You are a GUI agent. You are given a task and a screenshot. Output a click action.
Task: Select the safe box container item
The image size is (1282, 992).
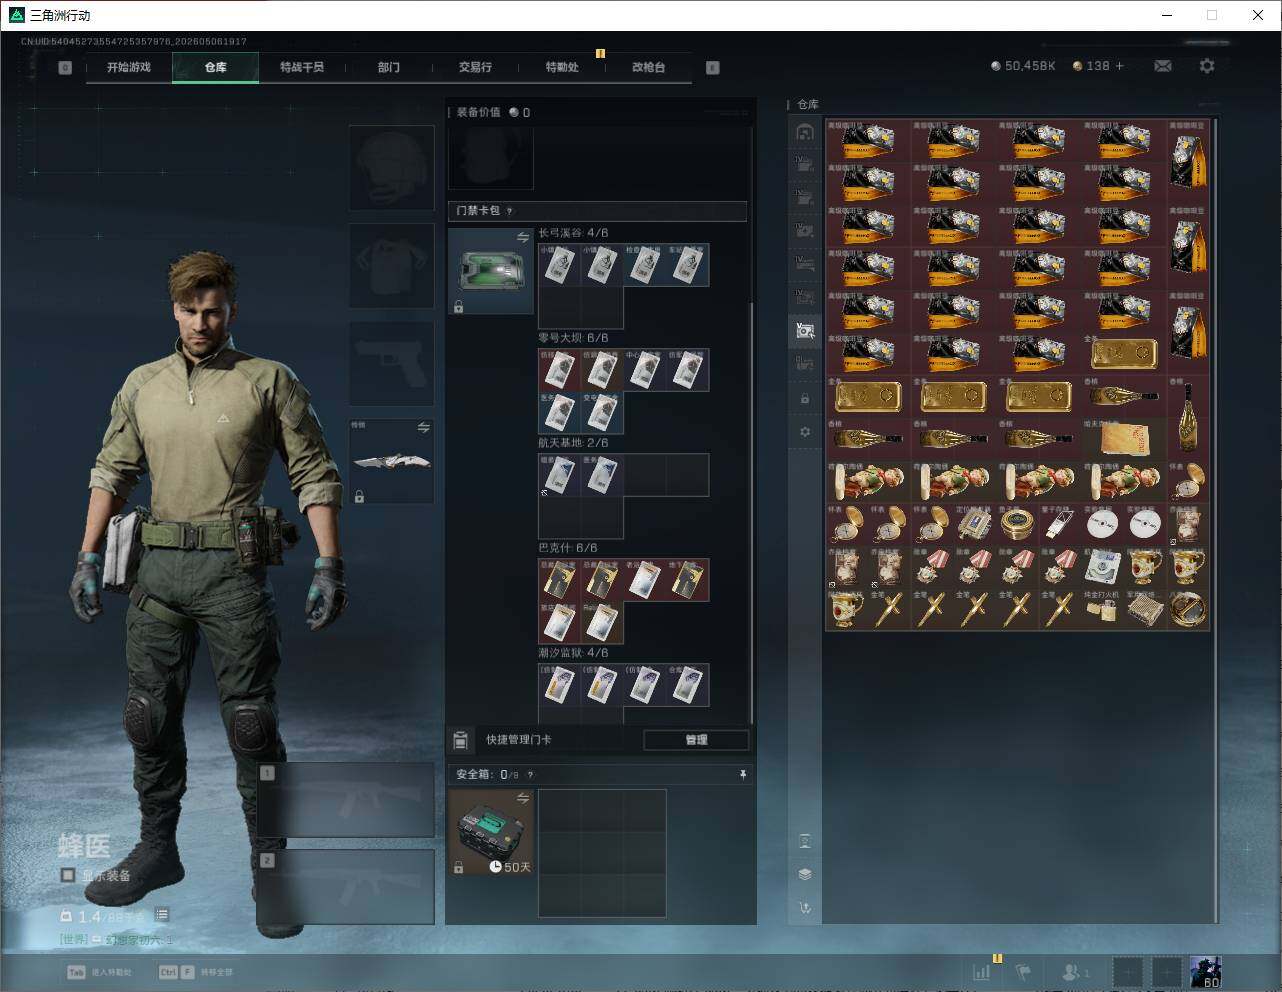pos(490,832)
